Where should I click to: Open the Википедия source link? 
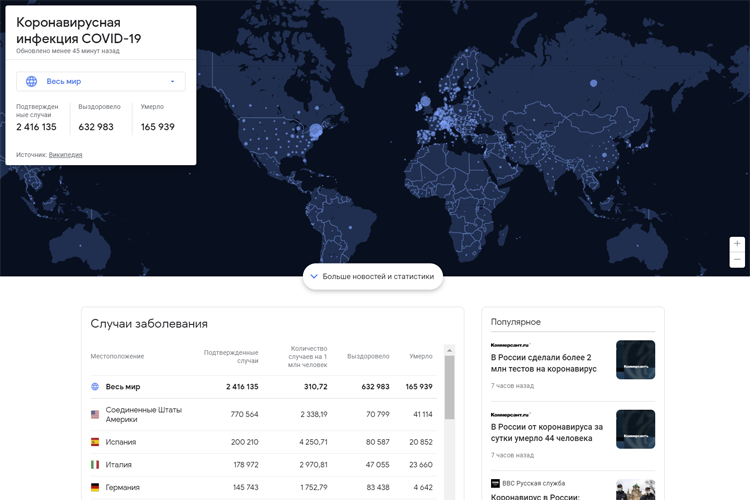66,155
